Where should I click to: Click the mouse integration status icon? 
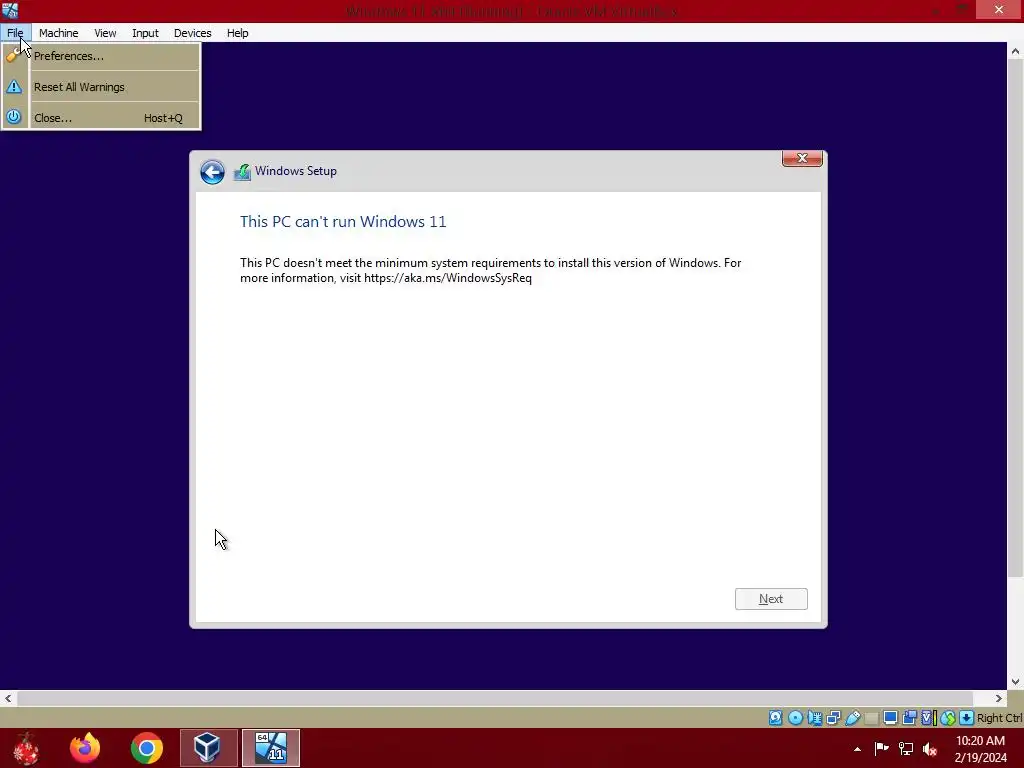(948, 718)
